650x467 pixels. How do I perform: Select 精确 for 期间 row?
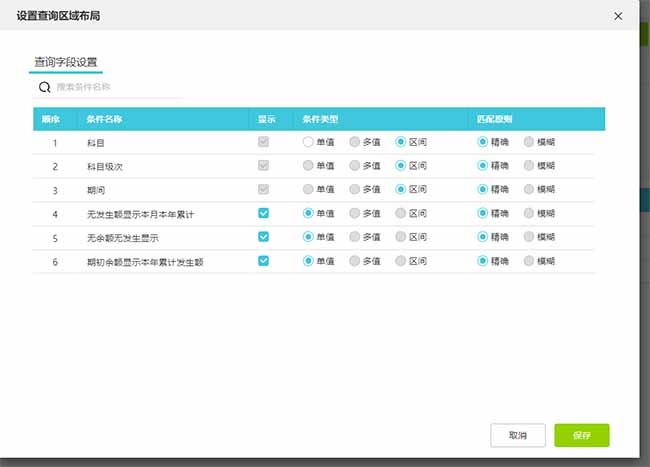click(482, 189)
